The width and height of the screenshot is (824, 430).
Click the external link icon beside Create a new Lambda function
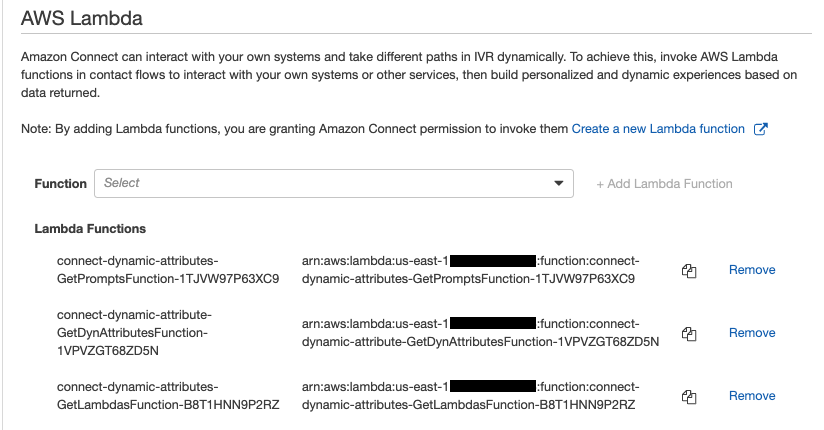tap(760, 129)
